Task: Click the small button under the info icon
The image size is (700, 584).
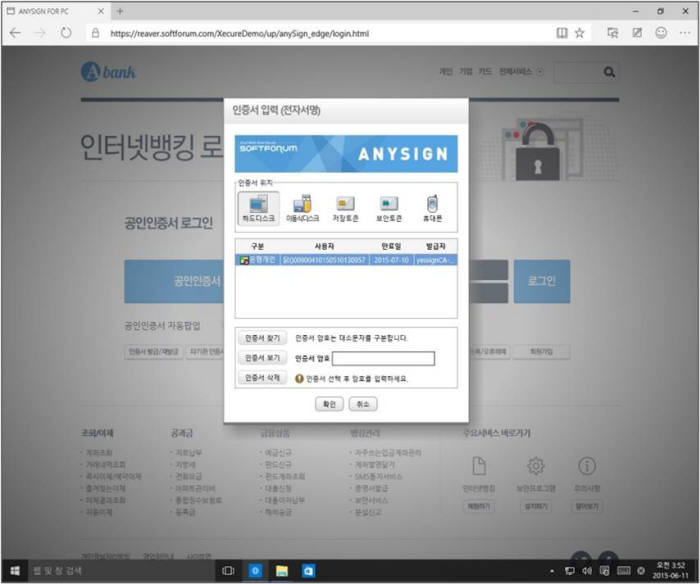Action: coord(587,506)
